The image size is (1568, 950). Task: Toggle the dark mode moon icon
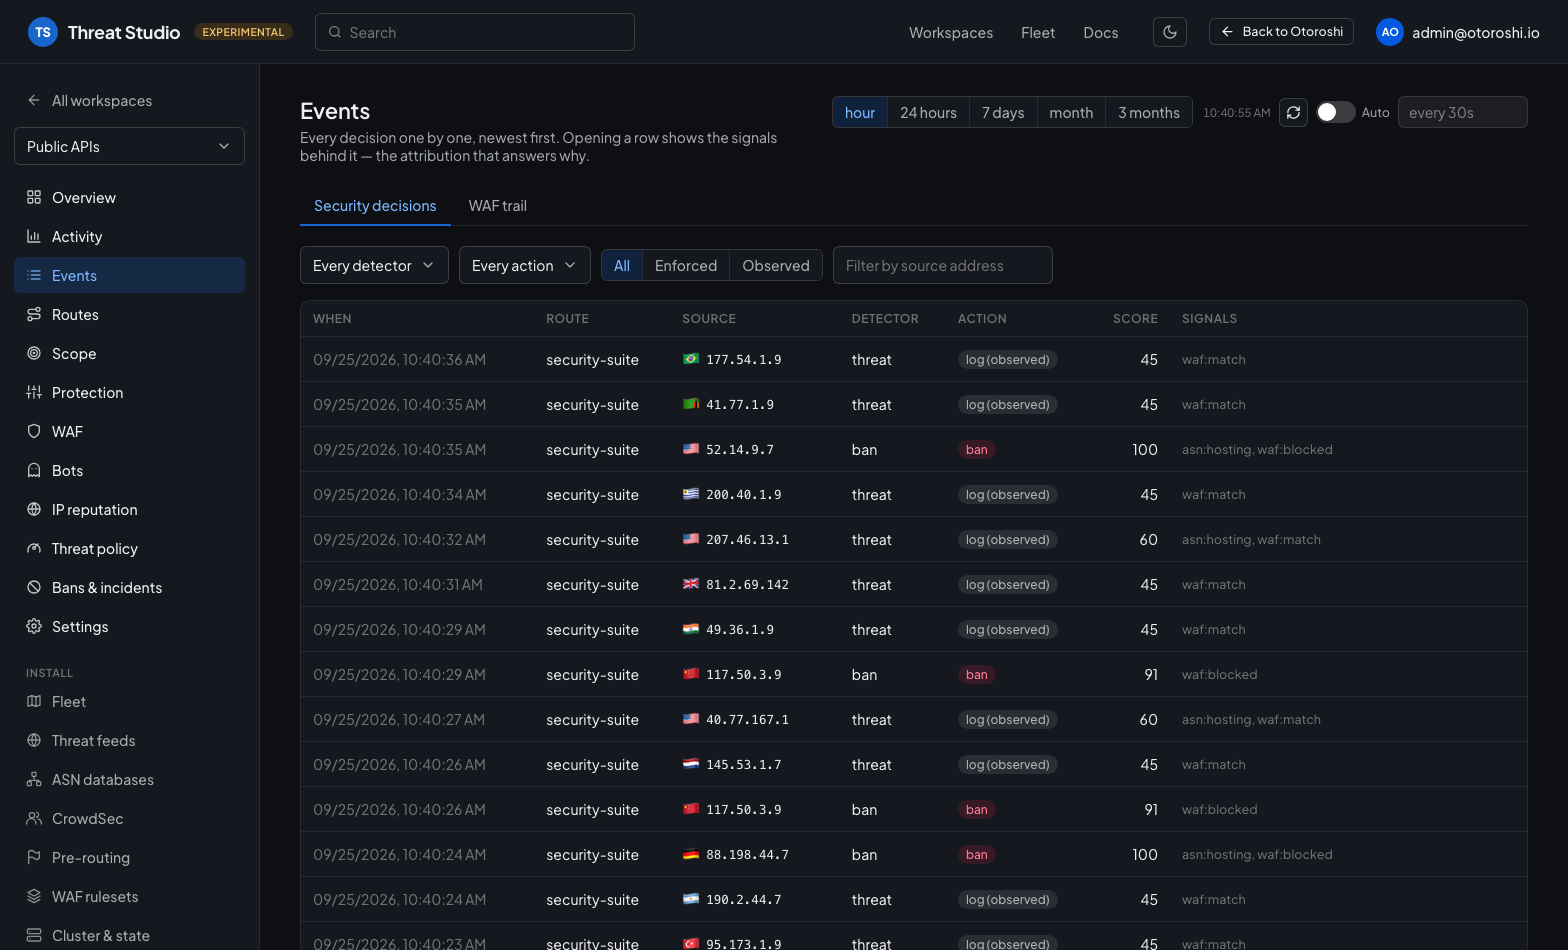1170,32
